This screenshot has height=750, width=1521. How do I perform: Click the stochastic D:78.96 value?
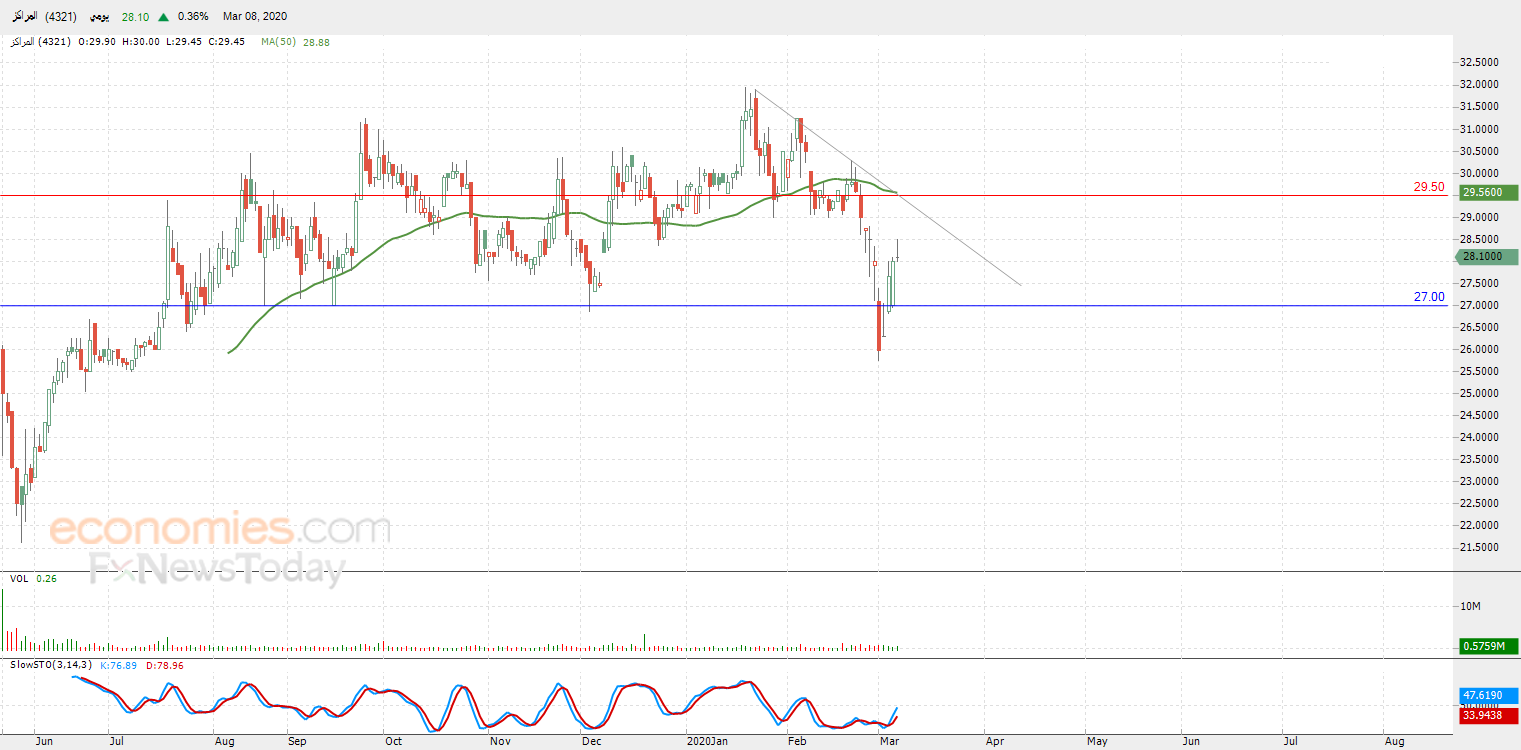(165, 665)
